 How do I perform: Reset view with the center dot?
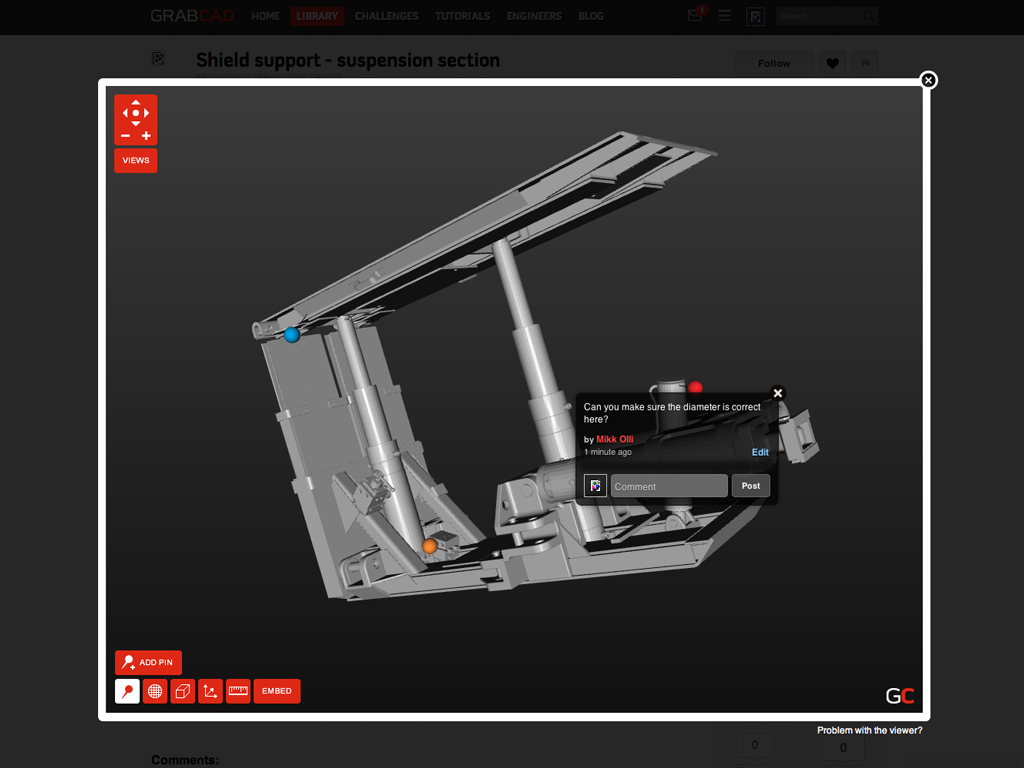[136, 113]
